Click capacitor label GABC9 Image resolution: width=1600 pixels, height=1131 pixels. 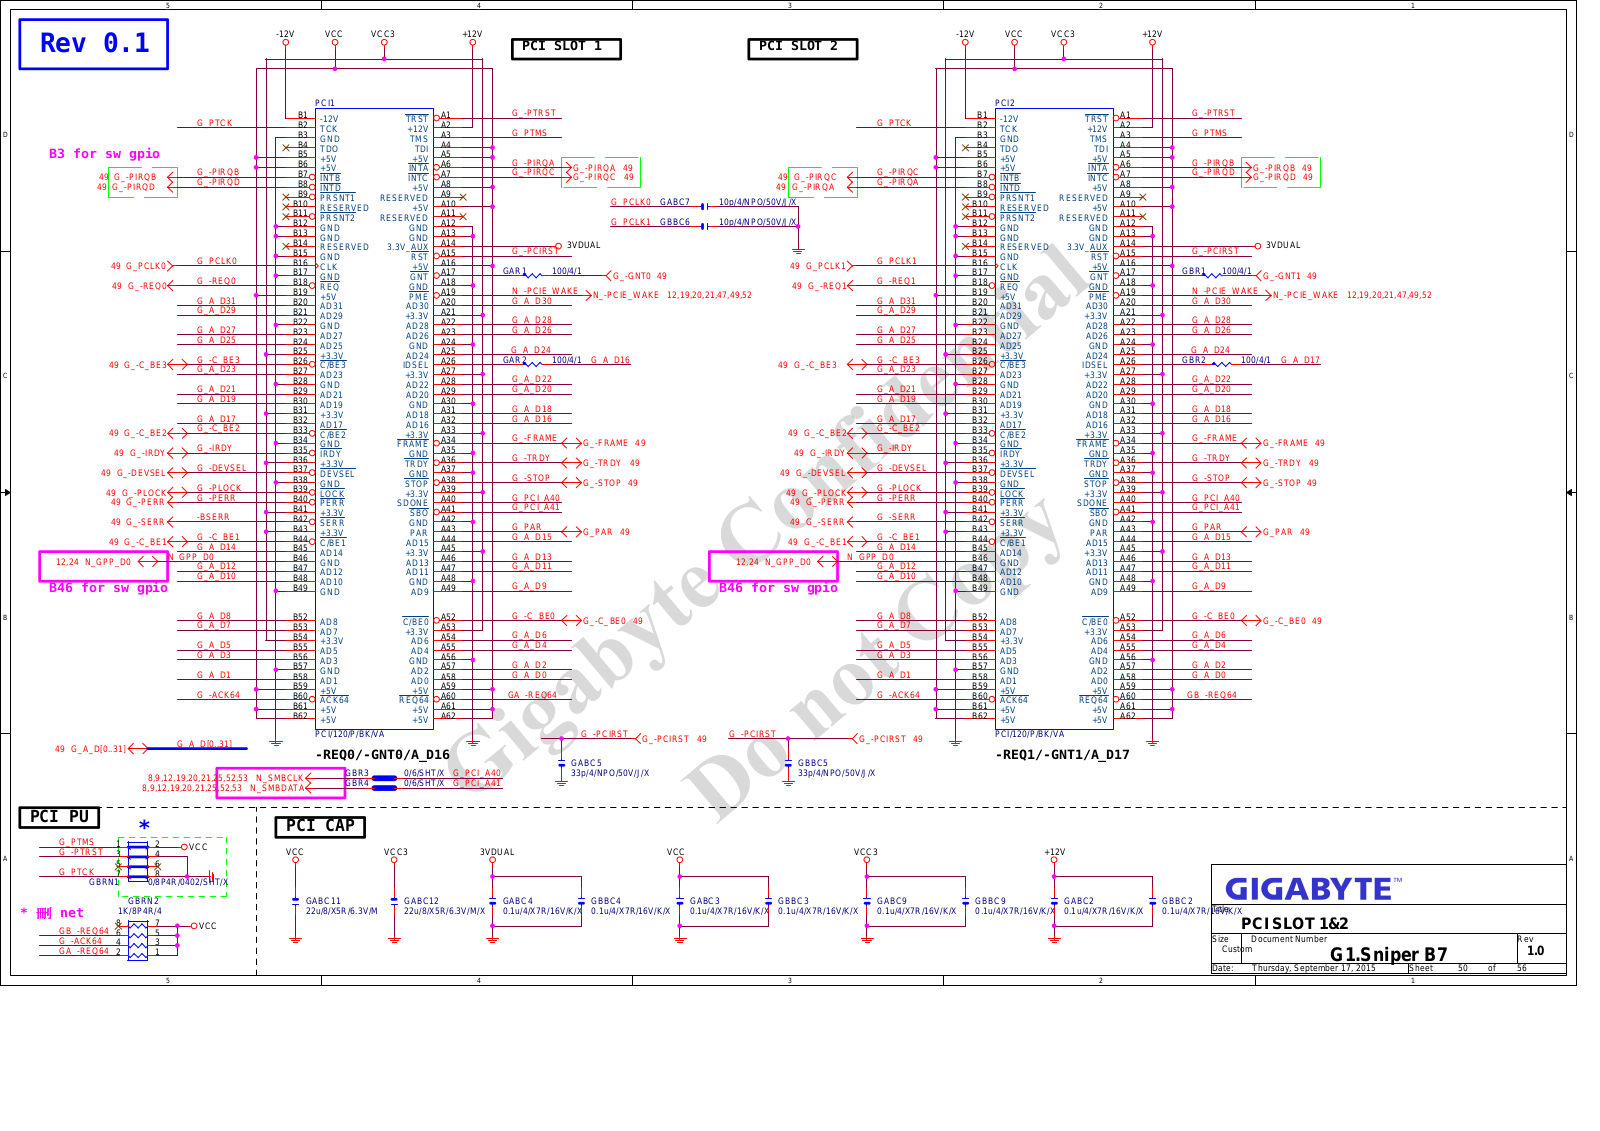pos(892,901)
